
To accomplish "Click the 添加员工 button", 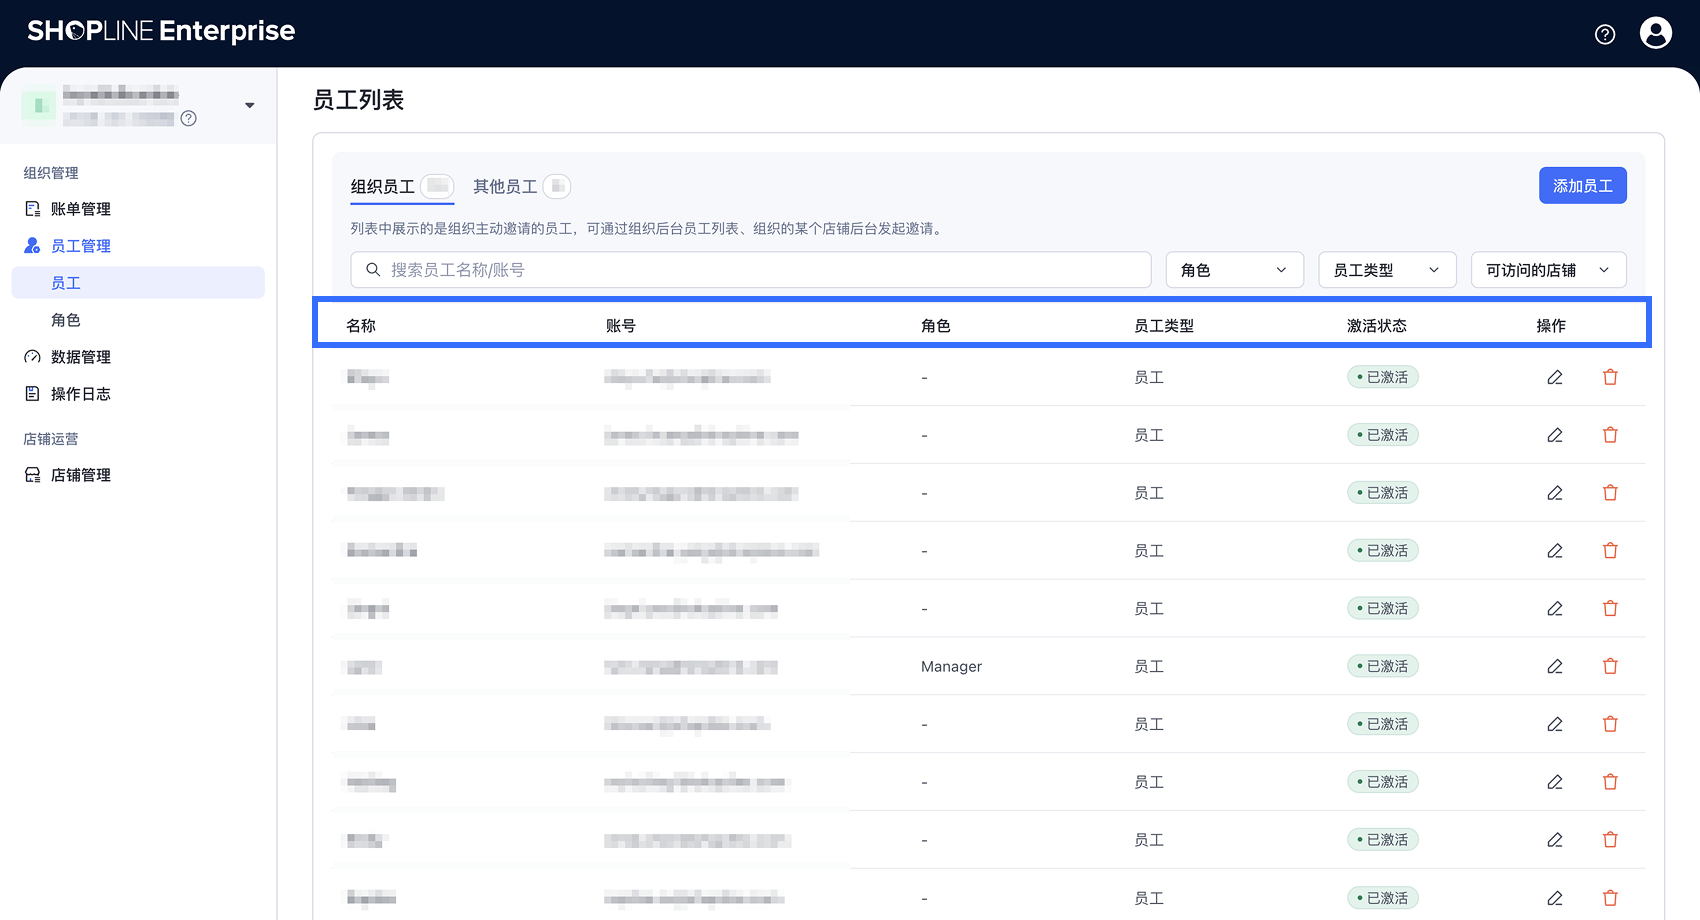I will [x=1582, y=186].
